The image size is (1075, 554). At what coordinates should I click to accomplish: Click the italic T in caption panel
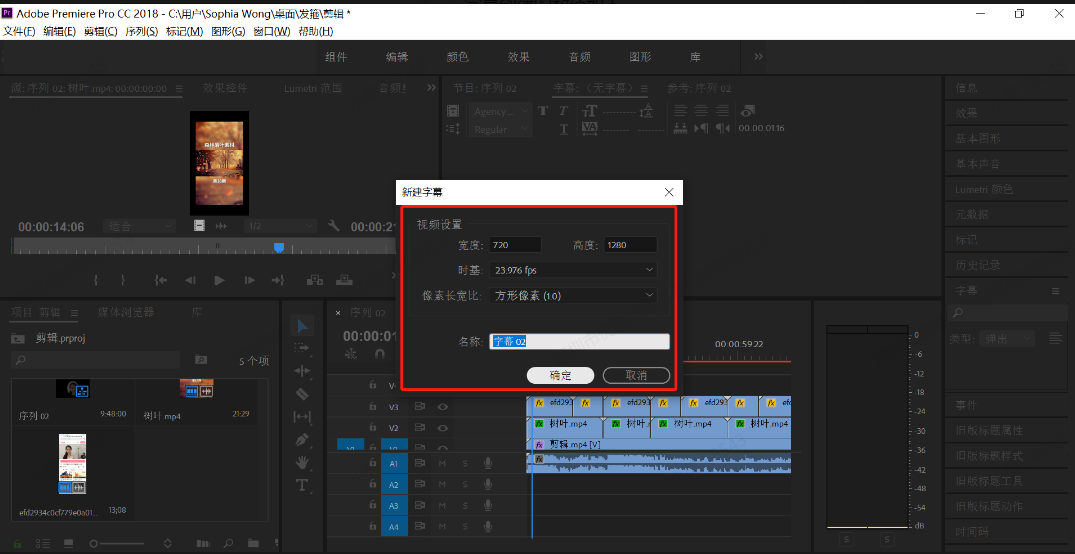pos(564,111)
